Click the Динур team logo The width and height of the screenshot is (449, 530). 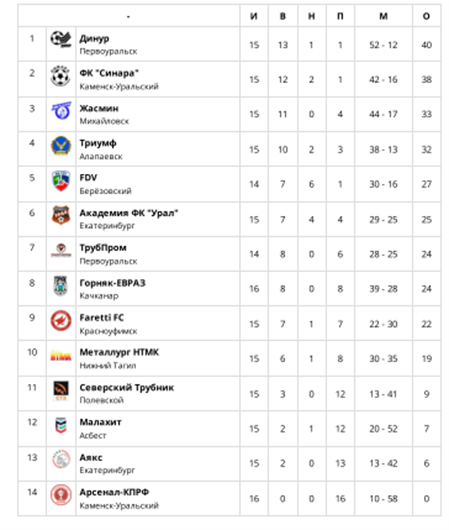[x=61, y=39]
